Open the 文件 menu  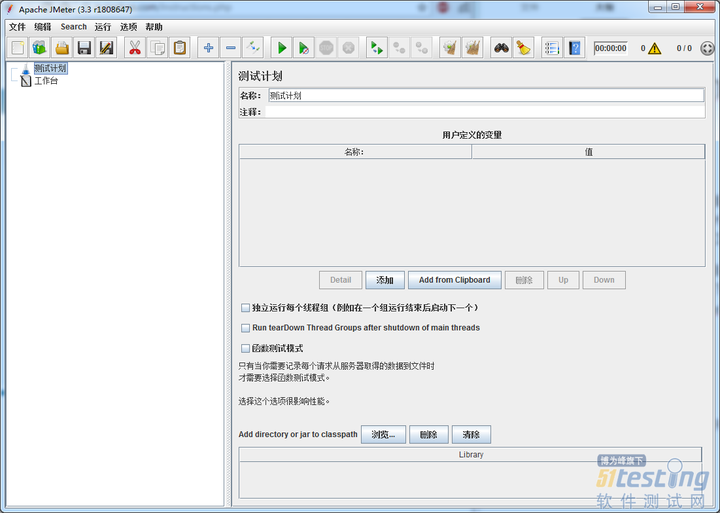pos(17,27)
